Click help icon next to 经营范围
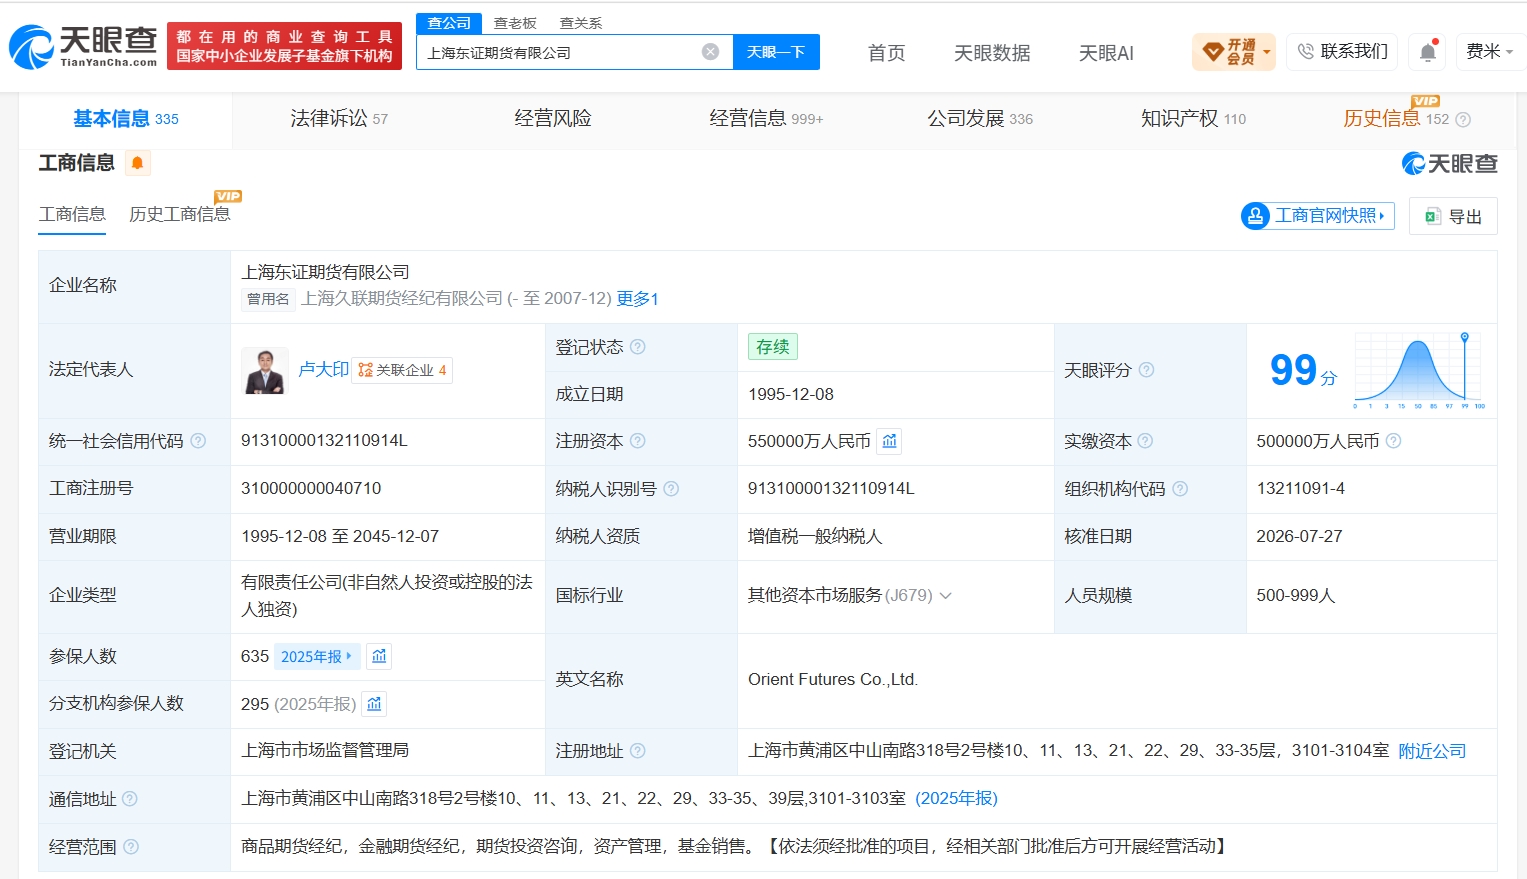The width and height of the screenshot is (1527, 879). (x=131, y=847)
